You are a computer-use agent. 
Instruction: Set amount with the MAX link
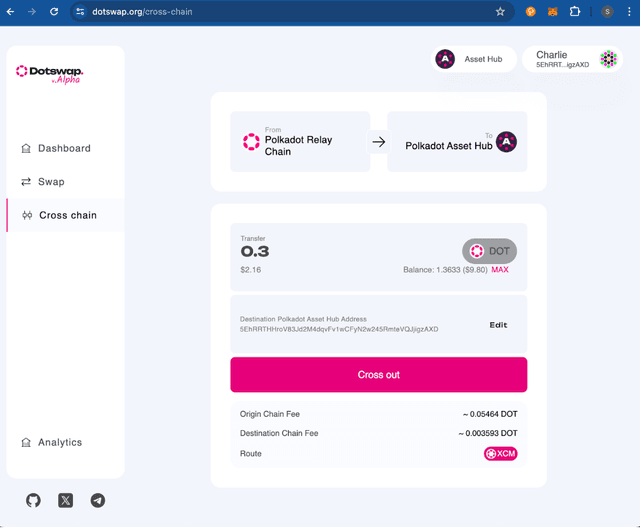click(x=500, y=270)
